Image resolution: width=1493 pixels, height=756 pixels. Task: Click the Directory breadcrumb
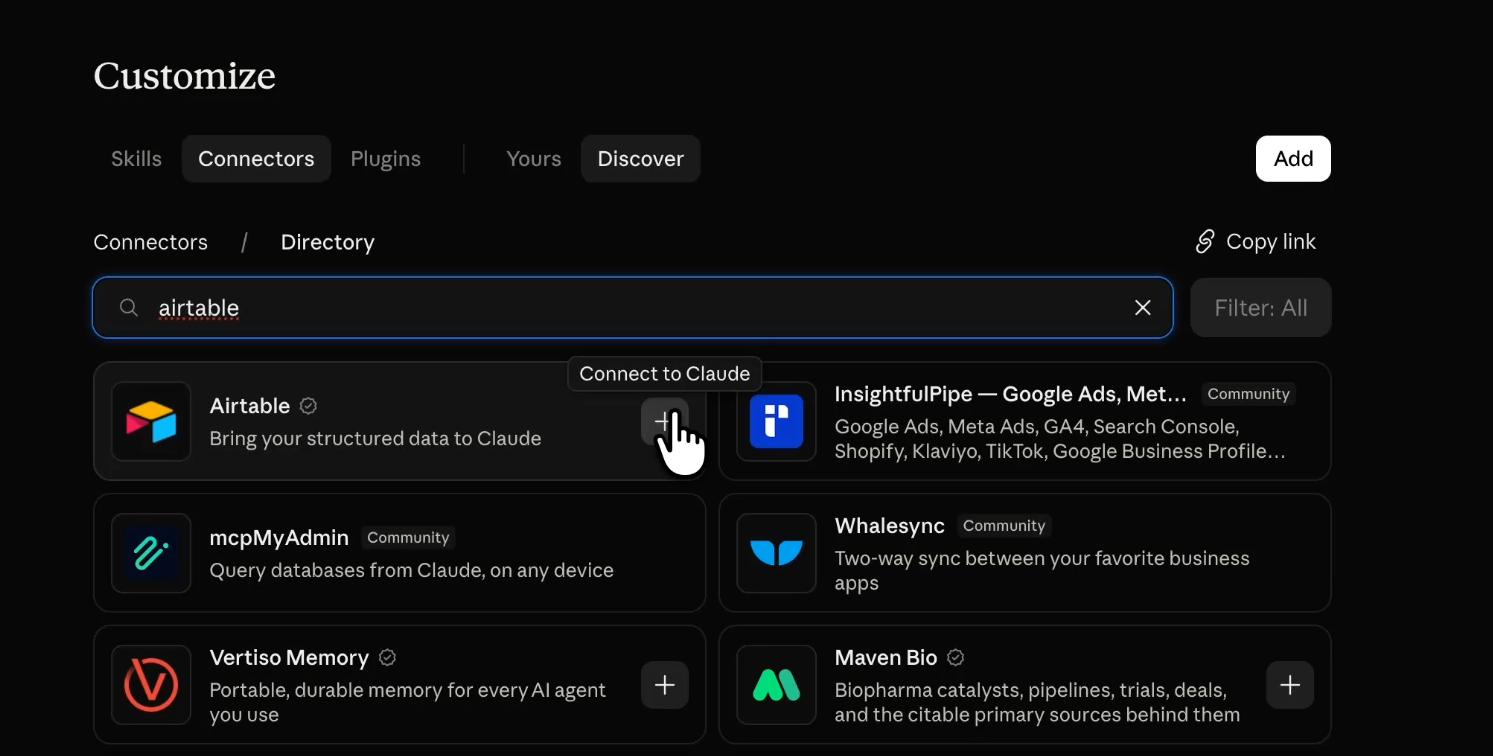coord(328,243)
